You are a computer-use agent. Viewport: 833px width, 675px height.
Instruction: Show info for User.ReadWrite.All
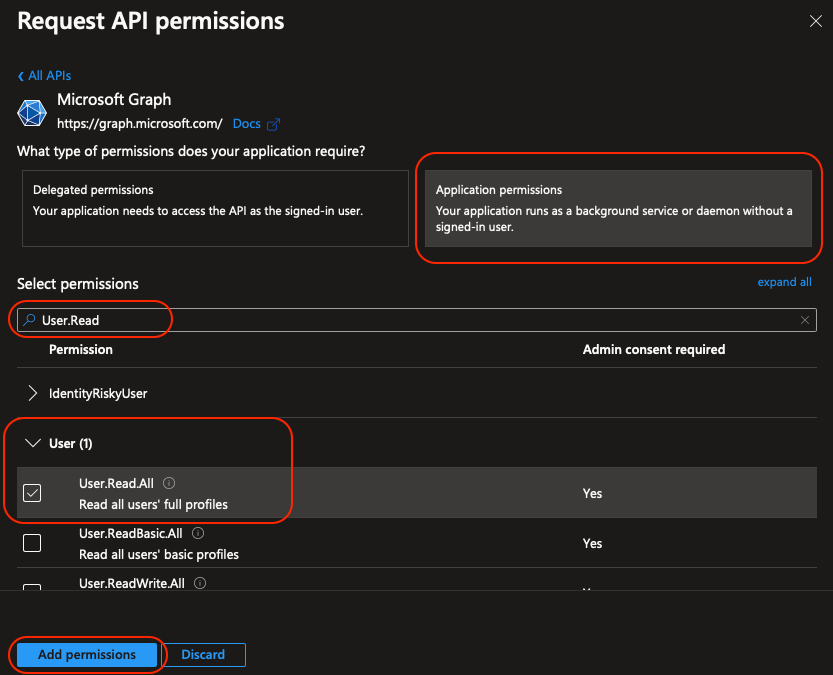(x=200, y=583)
